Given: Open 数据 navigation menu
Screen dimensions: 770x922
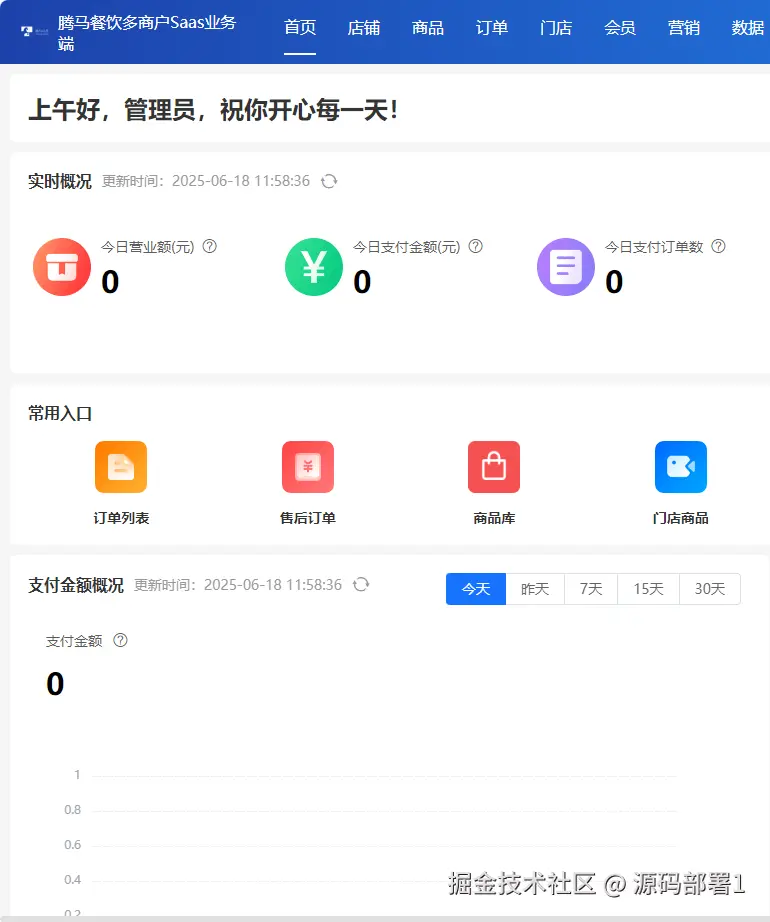Looking at the screenshot, I should (748, 28).
